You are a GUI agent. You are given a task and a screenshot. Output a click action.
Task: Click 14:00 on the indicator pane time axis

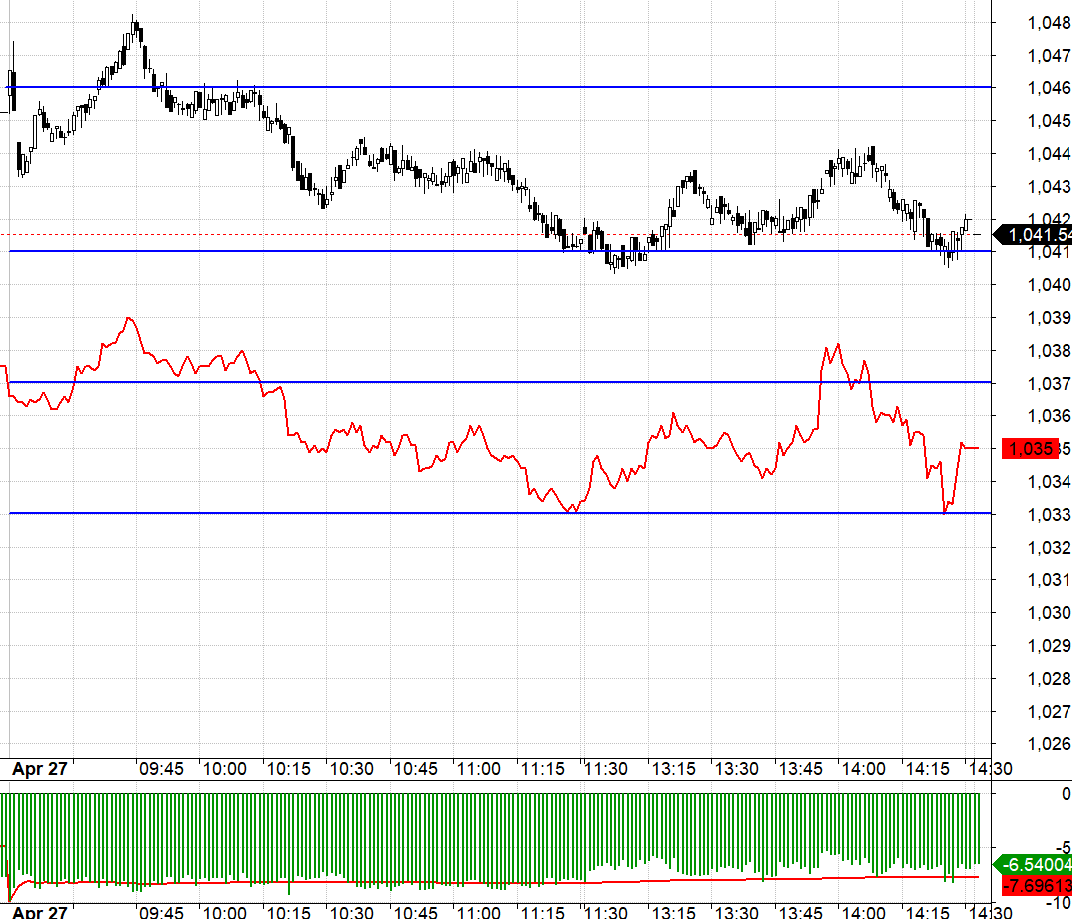point(863,912)
